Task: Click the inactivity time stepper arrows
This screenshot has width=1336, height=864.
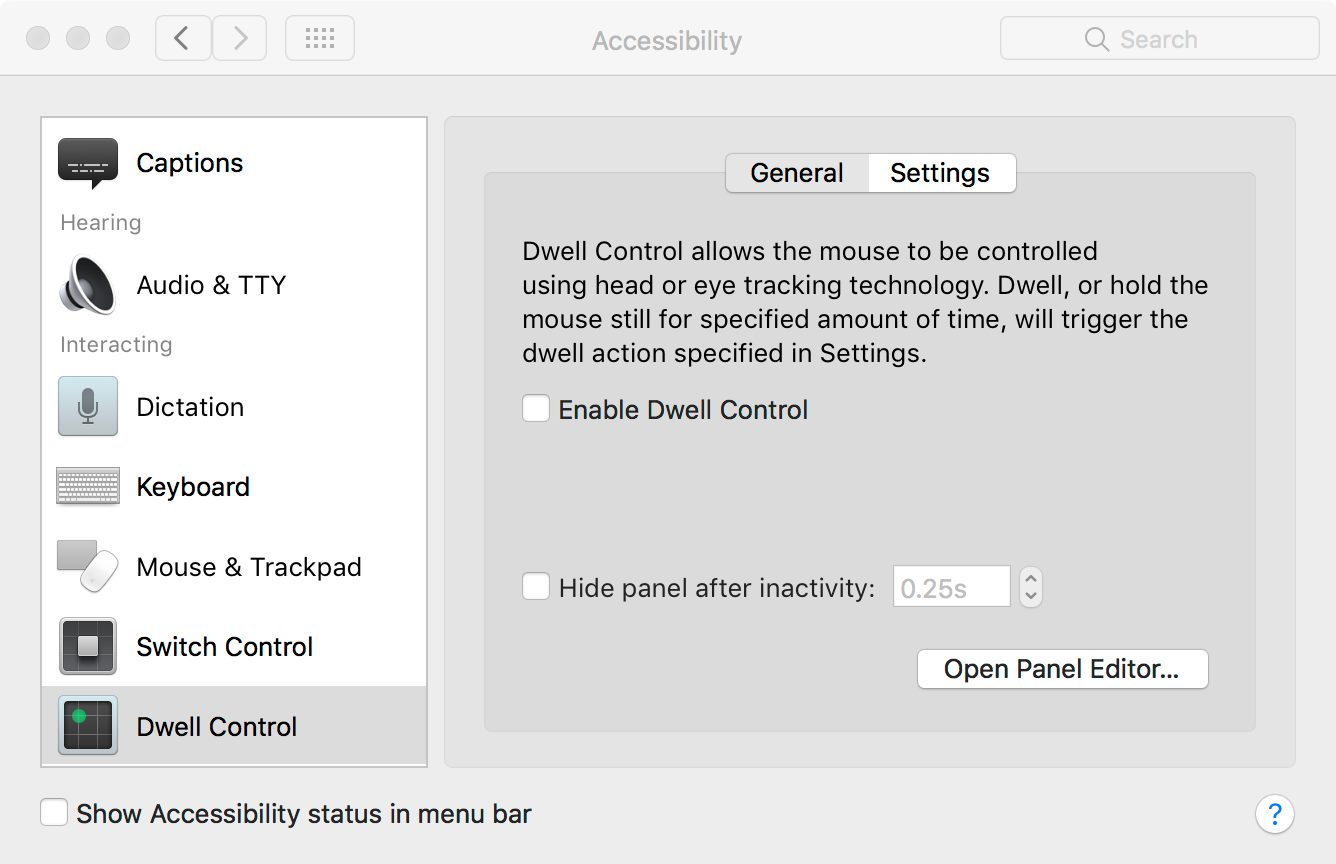Action: [x=1031, y=587]
